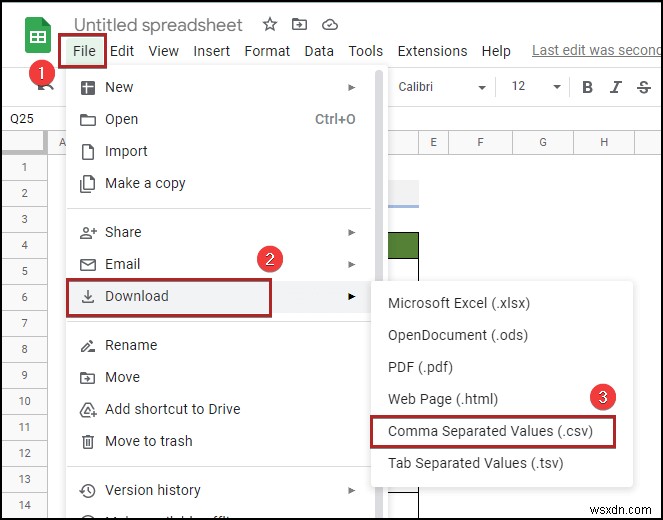Select column F header
The height and width of the screenshot is (520, 663).
click(480, 142)
